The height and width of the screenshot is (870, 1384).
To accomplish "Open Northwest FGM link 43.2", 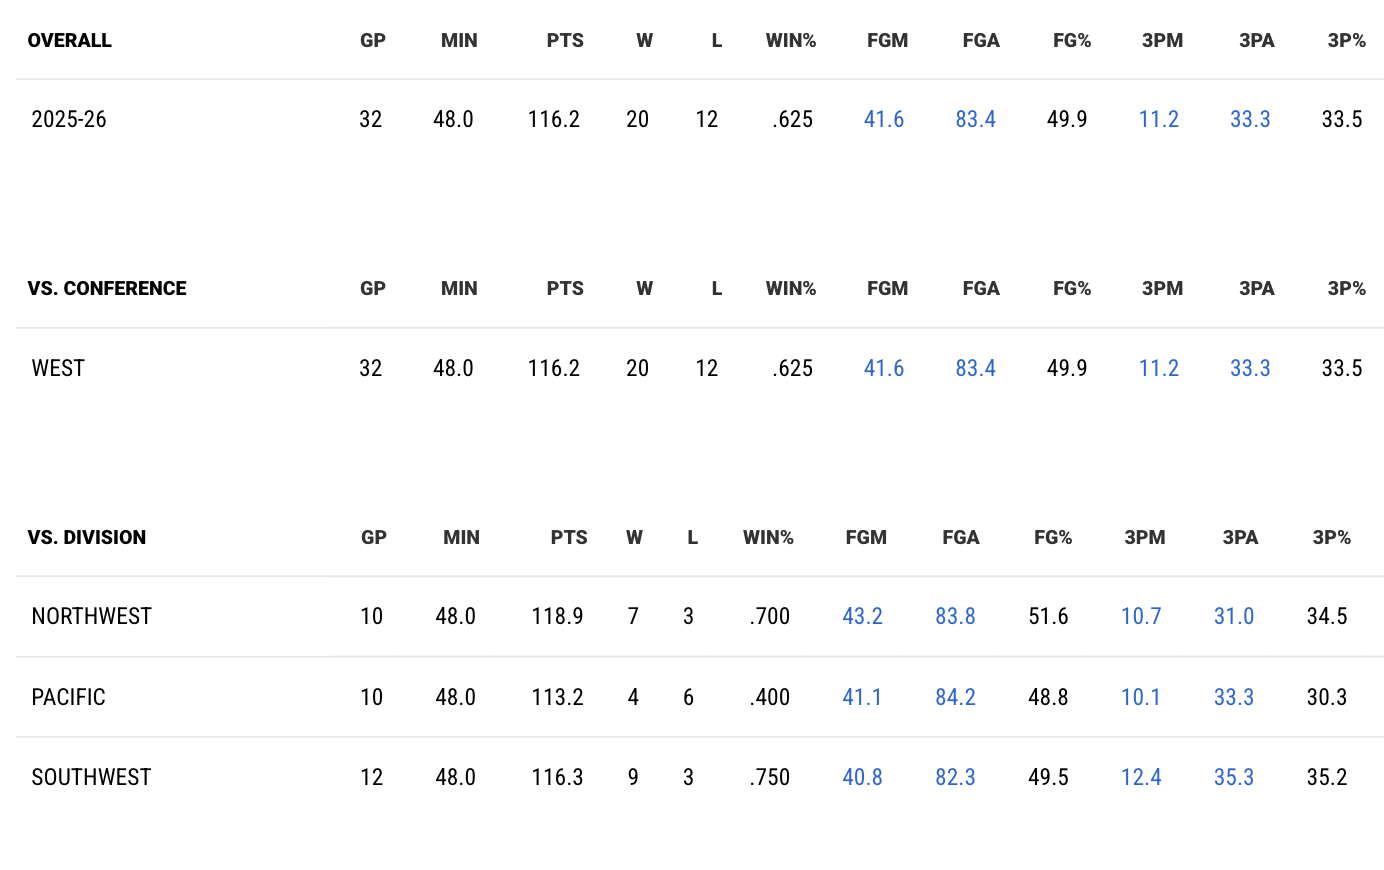I will (862, 616).
